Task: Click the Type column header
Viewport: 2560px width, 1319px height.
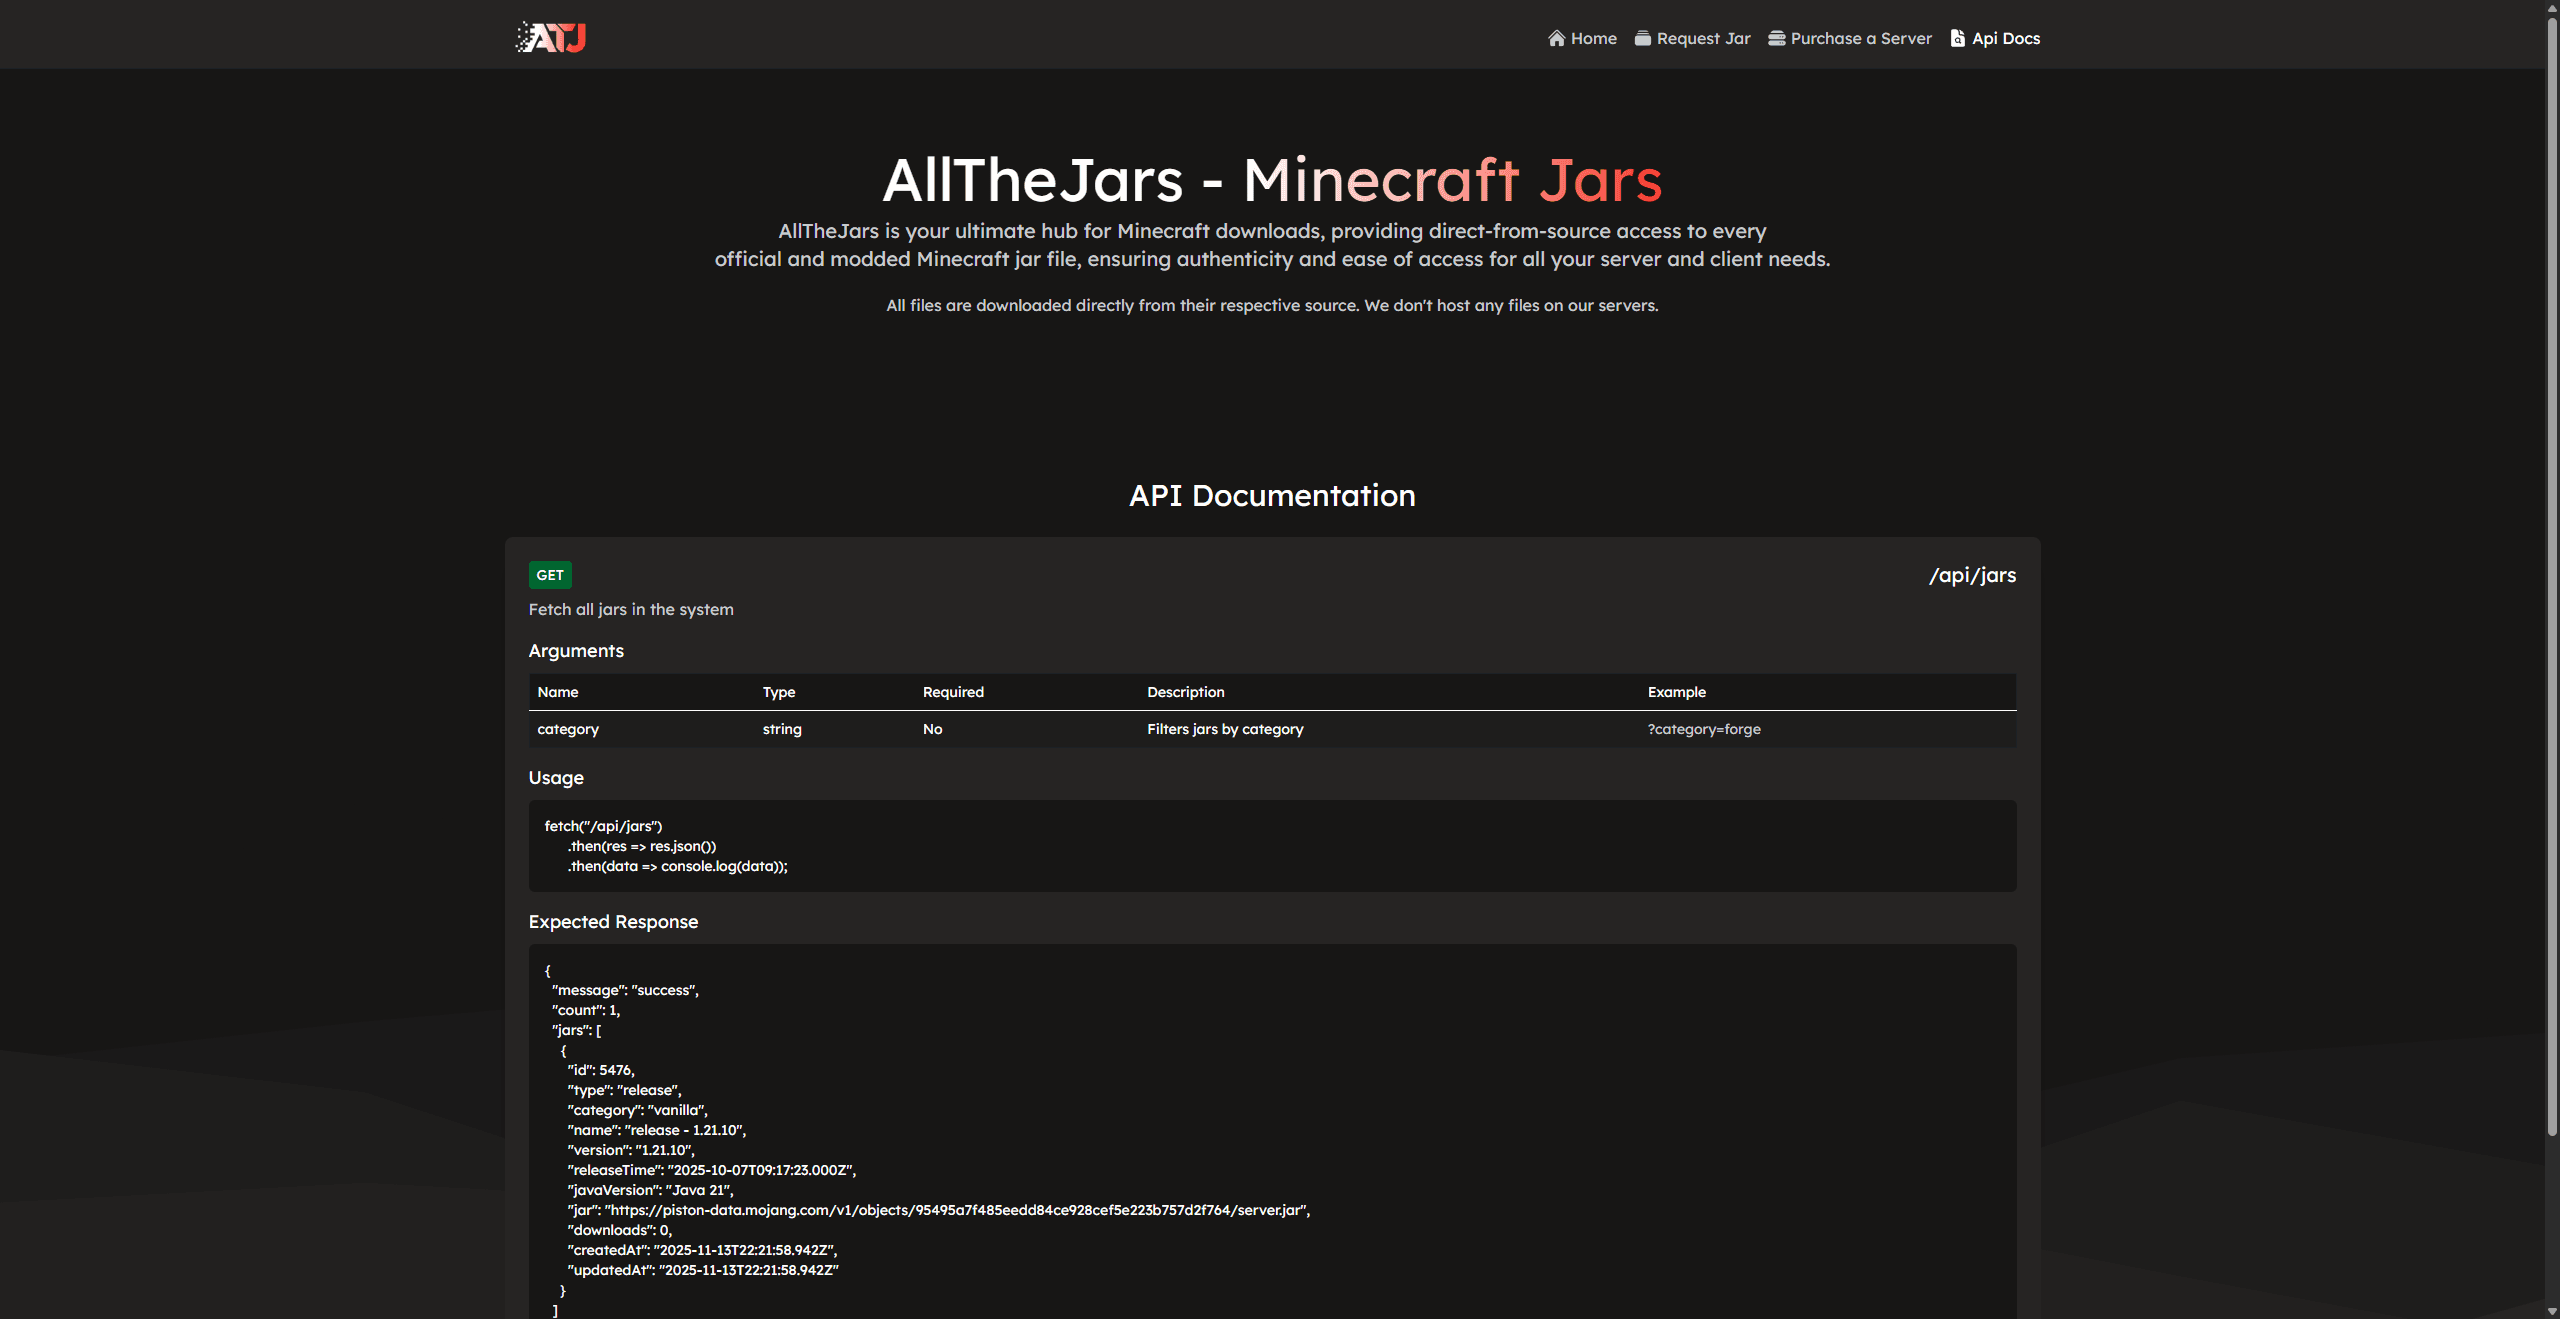Action: (779, 692)
